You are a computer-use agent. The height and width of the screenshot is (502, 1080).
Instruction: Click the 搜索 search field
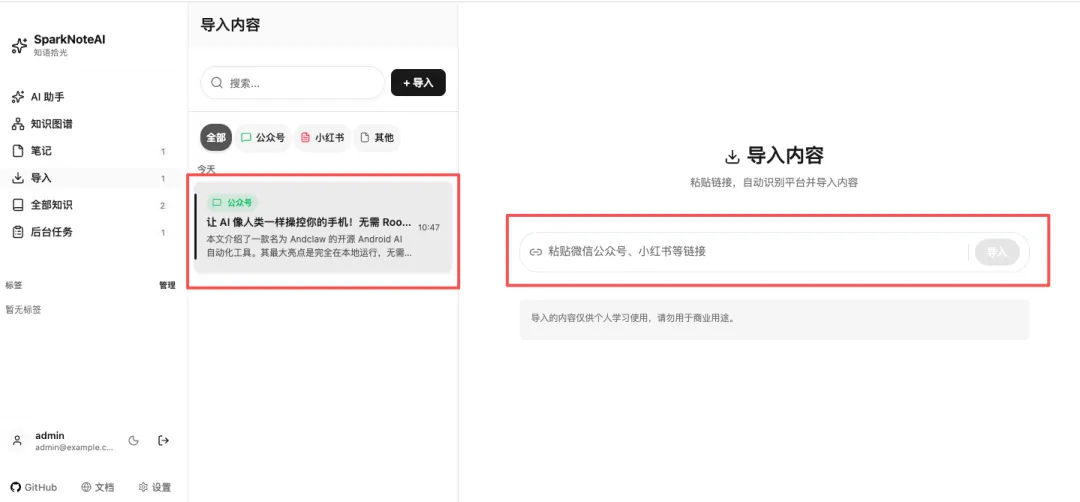click(x=292, y=83)
